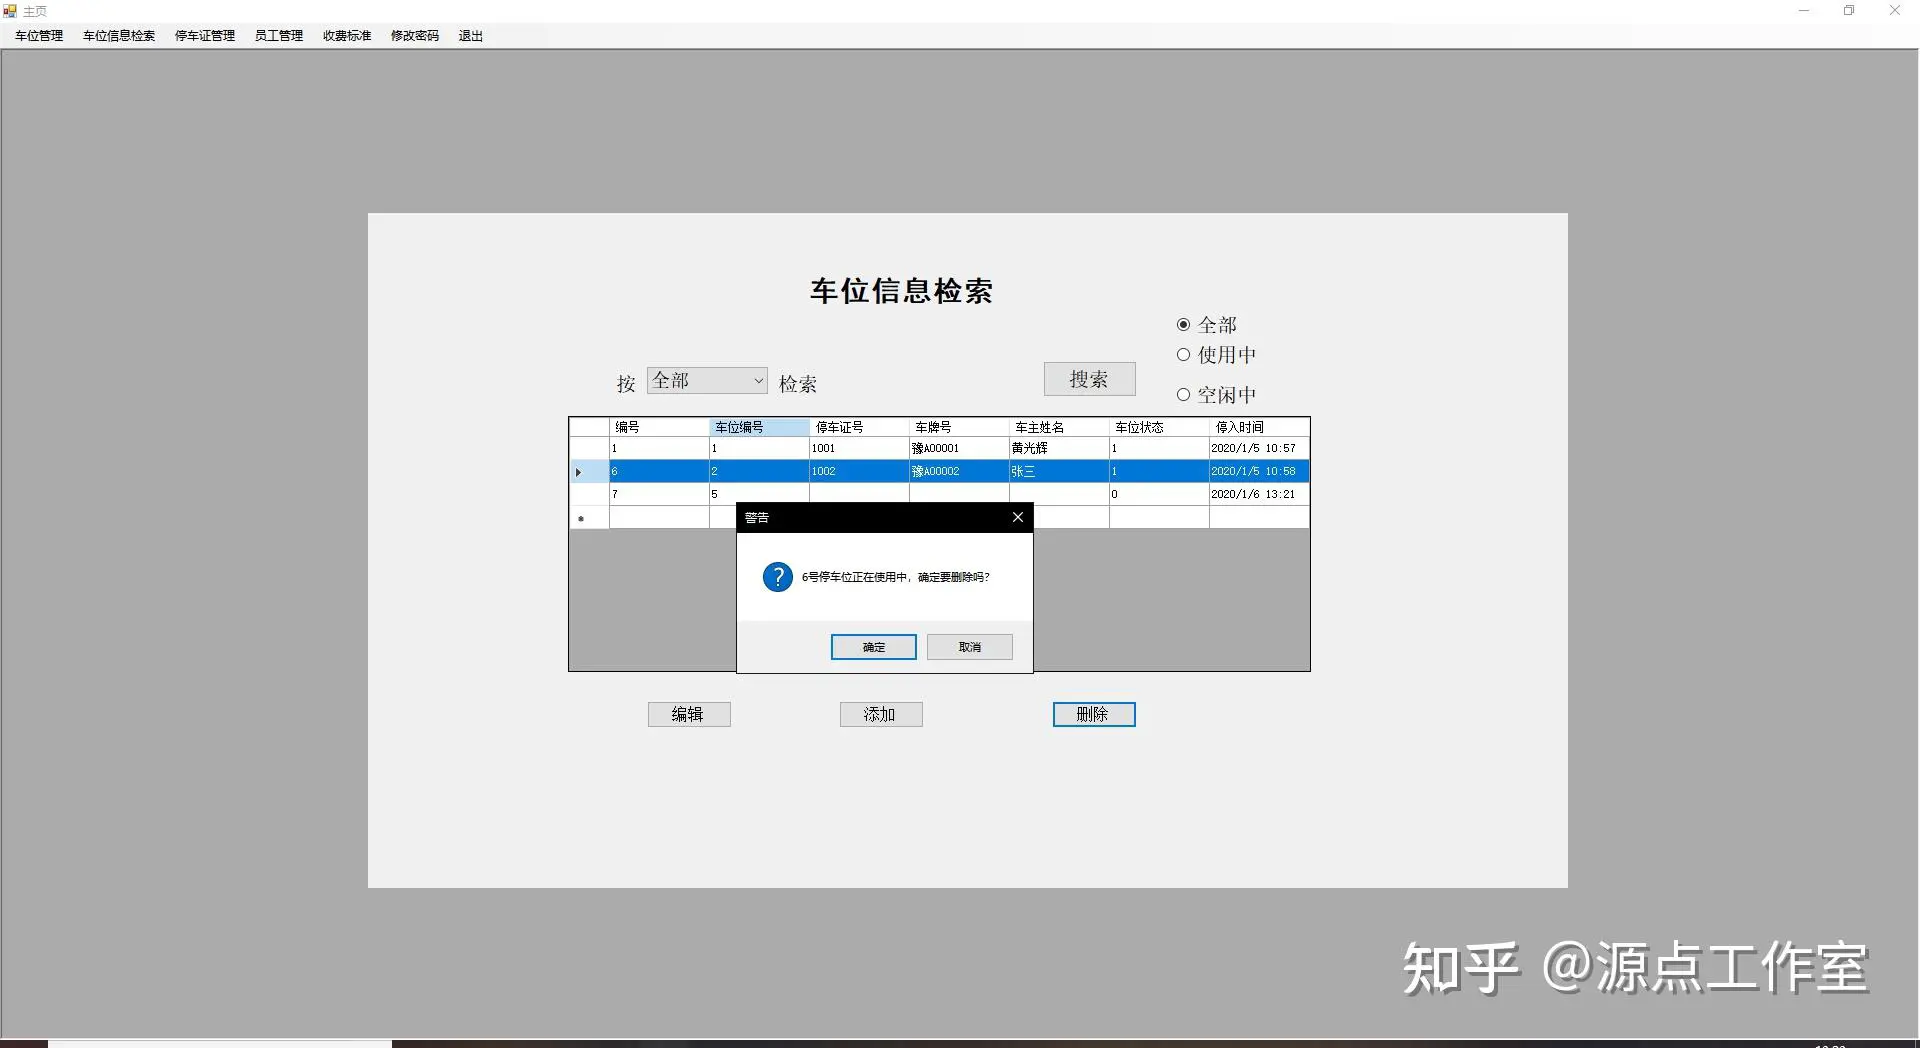Confirm deletion with 确定 button
The height and width of the screenshot is (1048, 1920).
(874, 647)
